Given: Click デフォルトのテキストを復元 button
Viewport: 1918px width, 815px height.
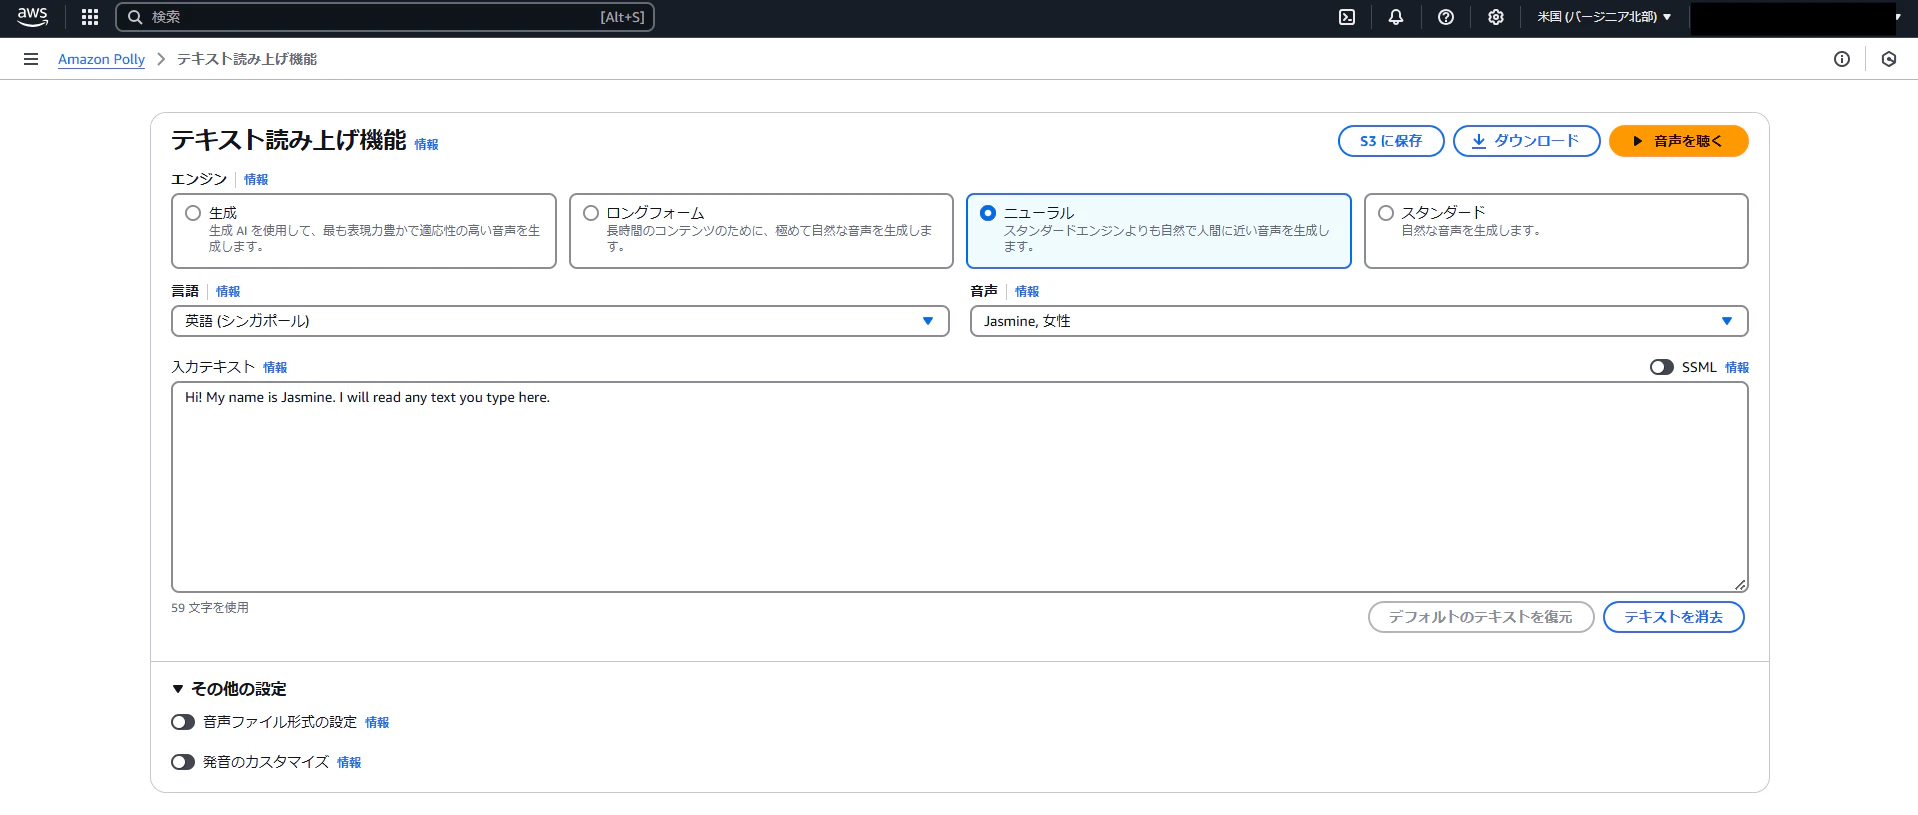Looking at the screenshot, I should 1480,617.
